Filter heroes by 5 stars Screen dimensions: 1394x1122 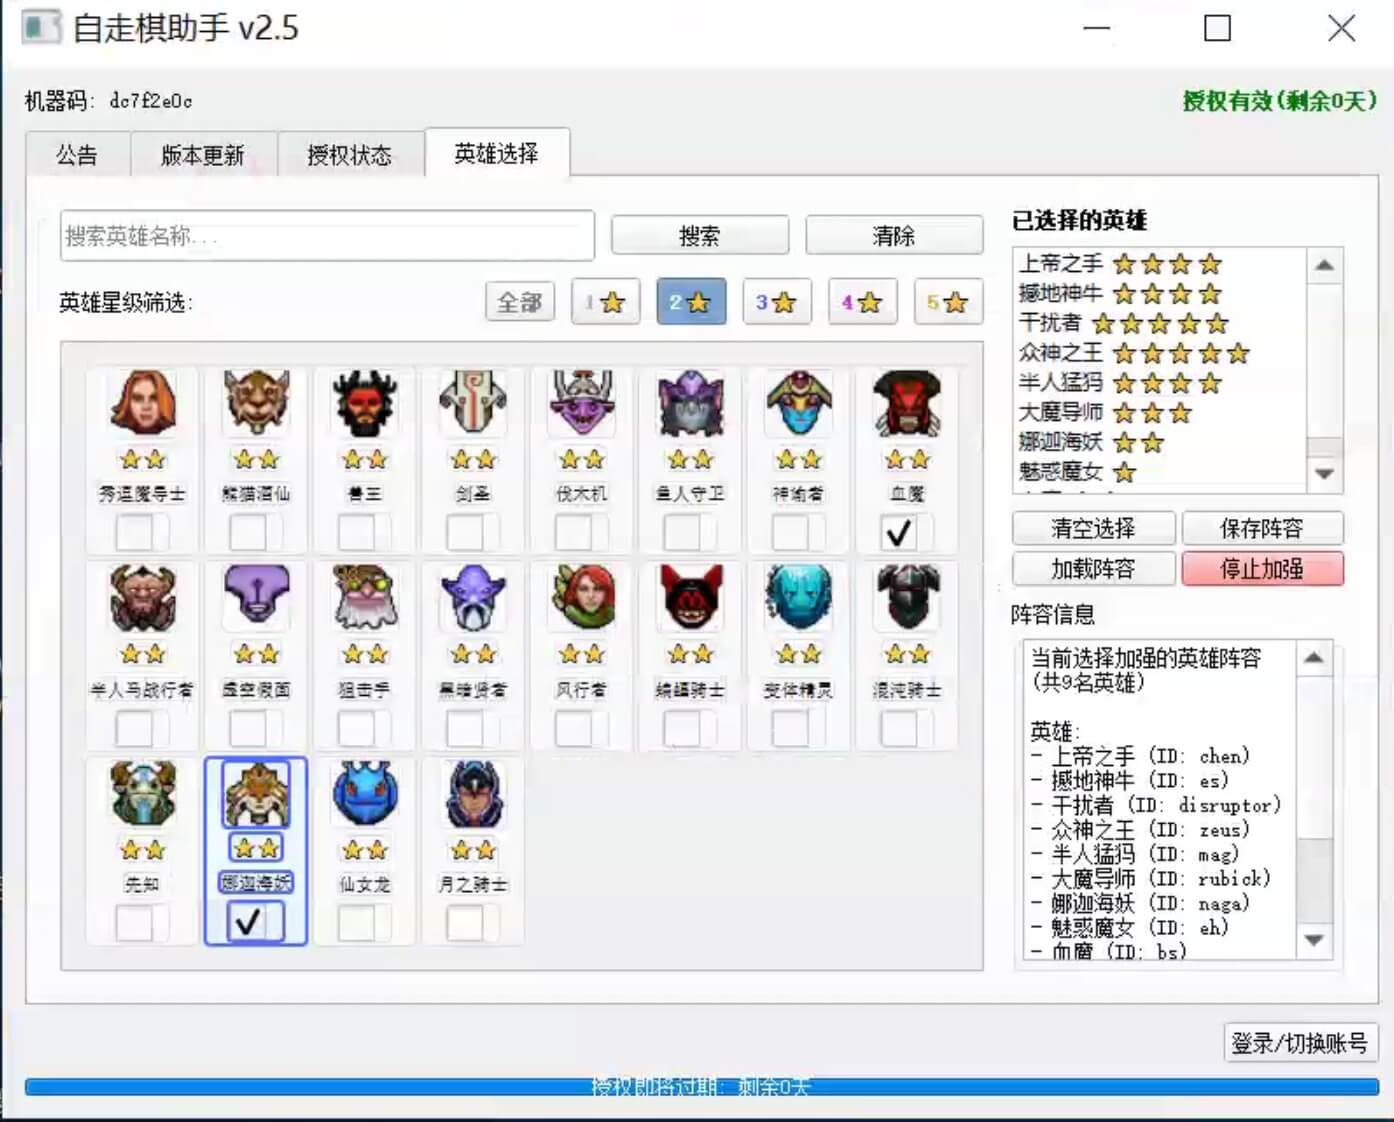[x=949, y=302]
